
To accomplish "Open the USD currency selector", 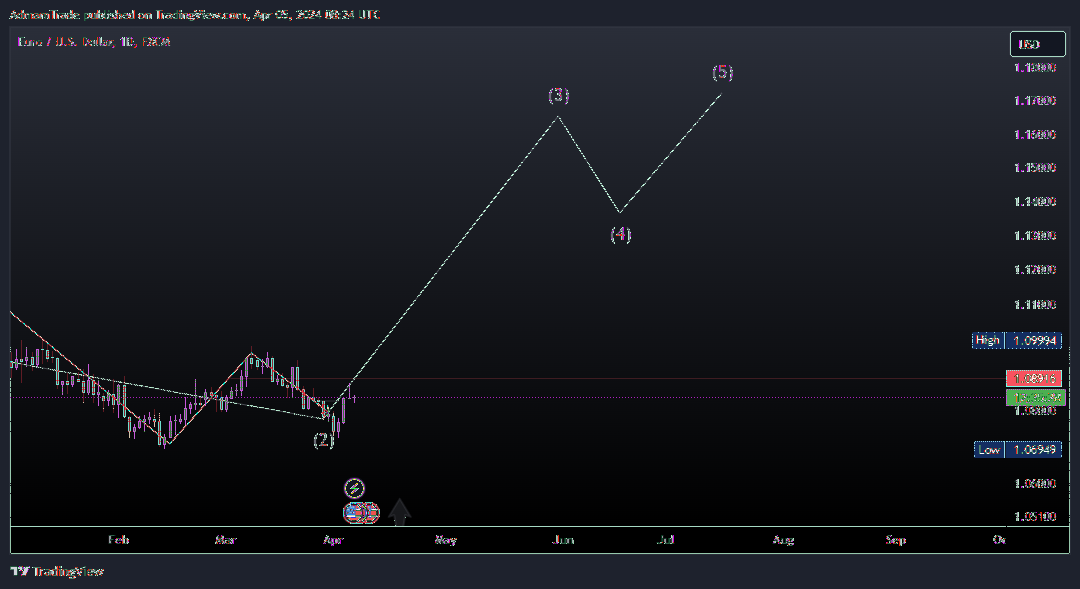I will point(1037,44).
